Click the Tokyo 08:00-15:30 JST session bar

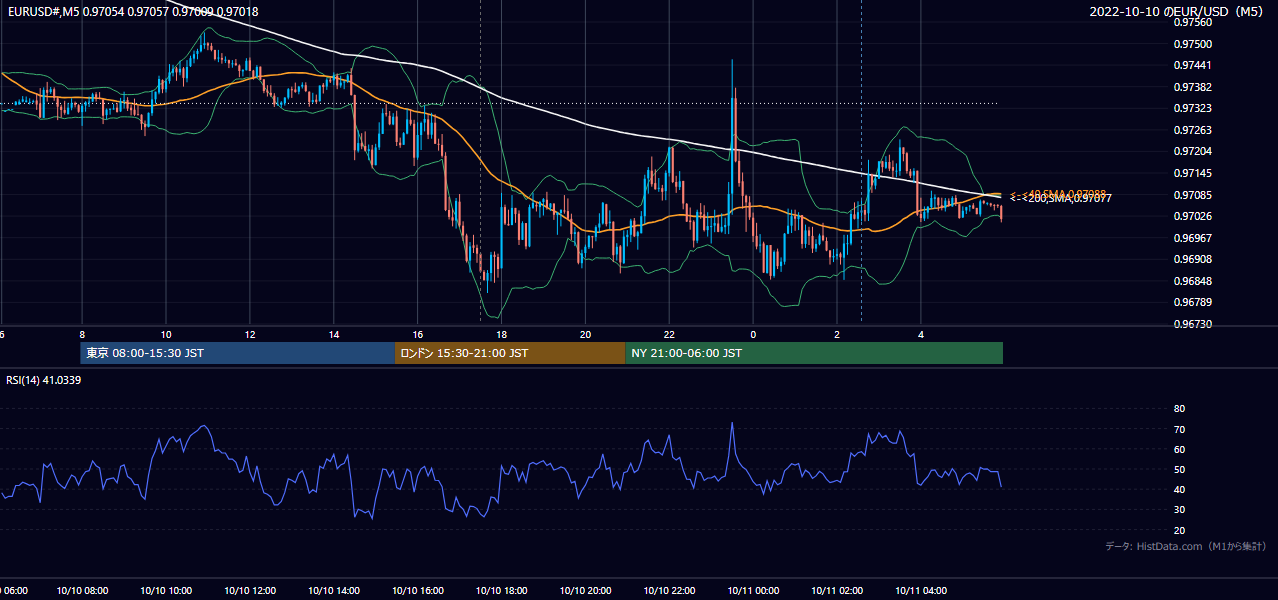pyautogui.click(x=238, y=353)
